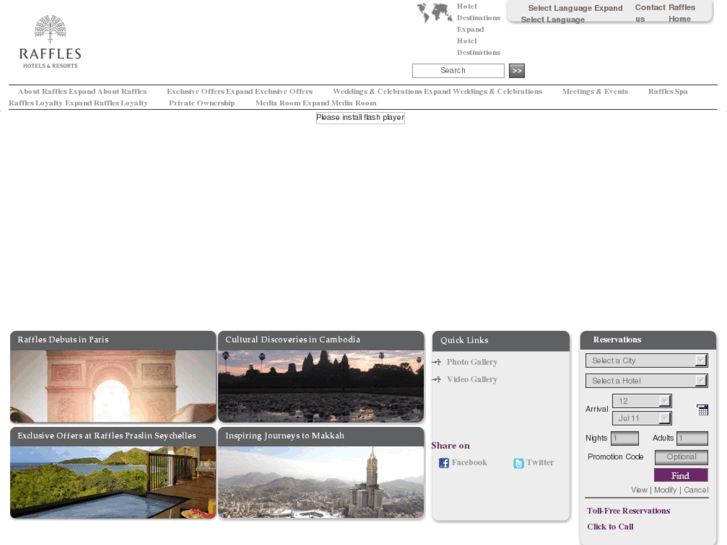Open the arrival month dropdown Jul 11
Screen dimensions: 727x545
pos(642,418)
